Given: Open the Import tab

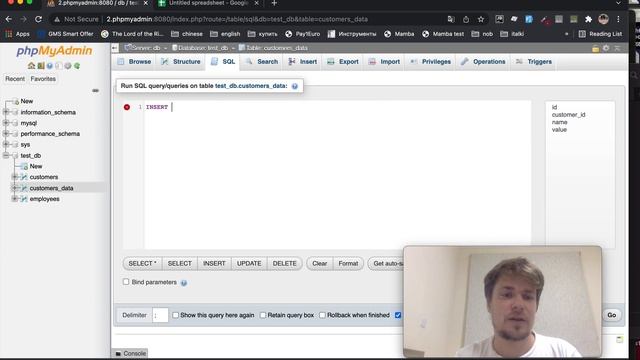Looking at the screenshot, I should (384, 62).
